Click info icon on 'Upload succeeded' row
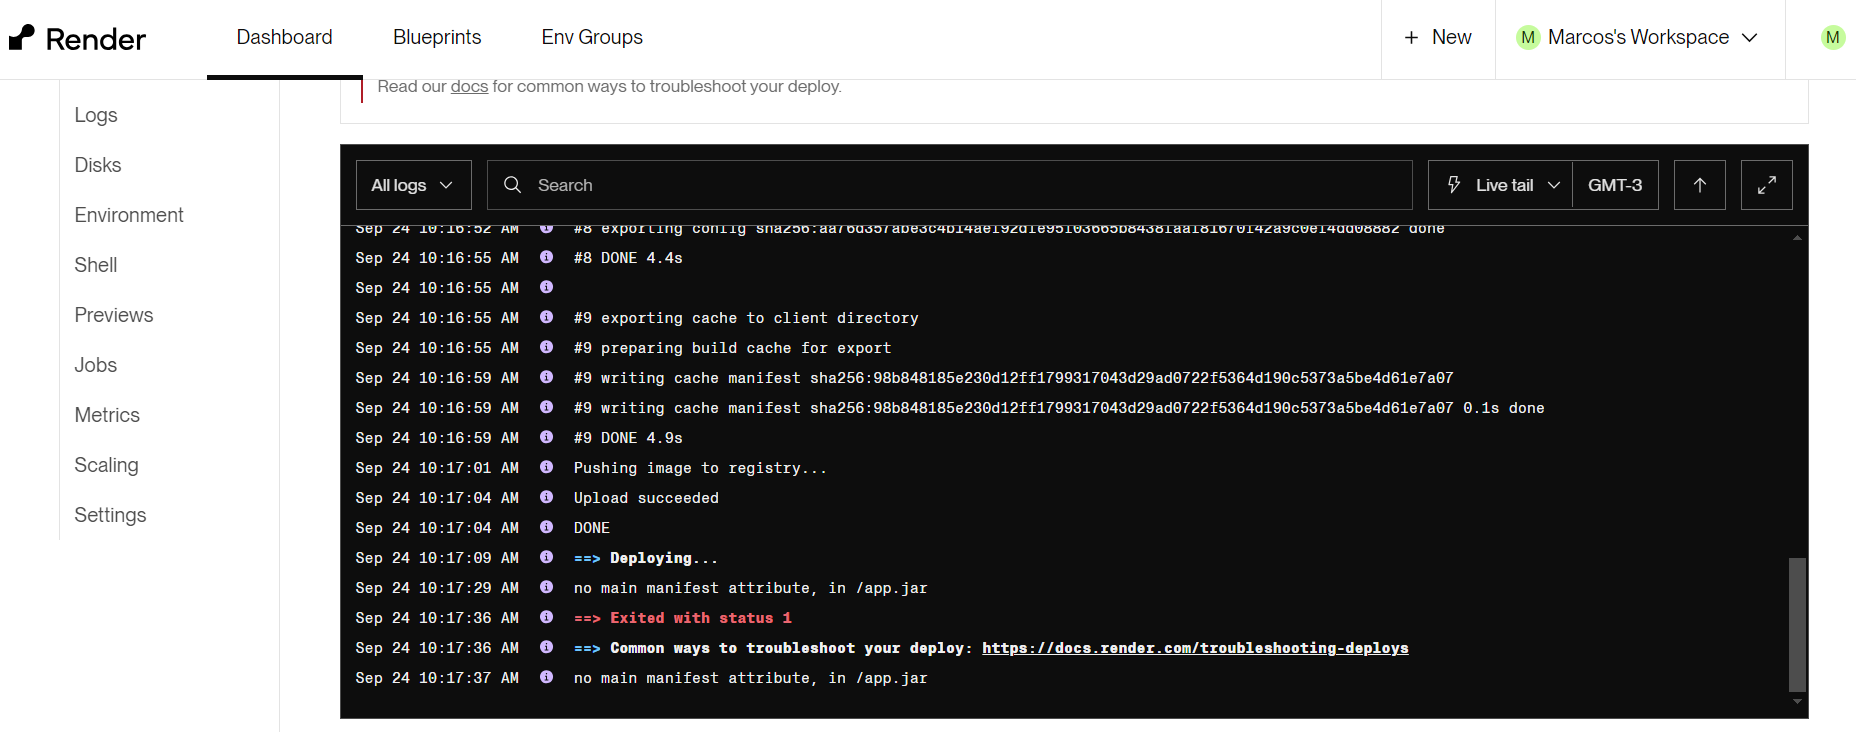 [x=546, y=497]
